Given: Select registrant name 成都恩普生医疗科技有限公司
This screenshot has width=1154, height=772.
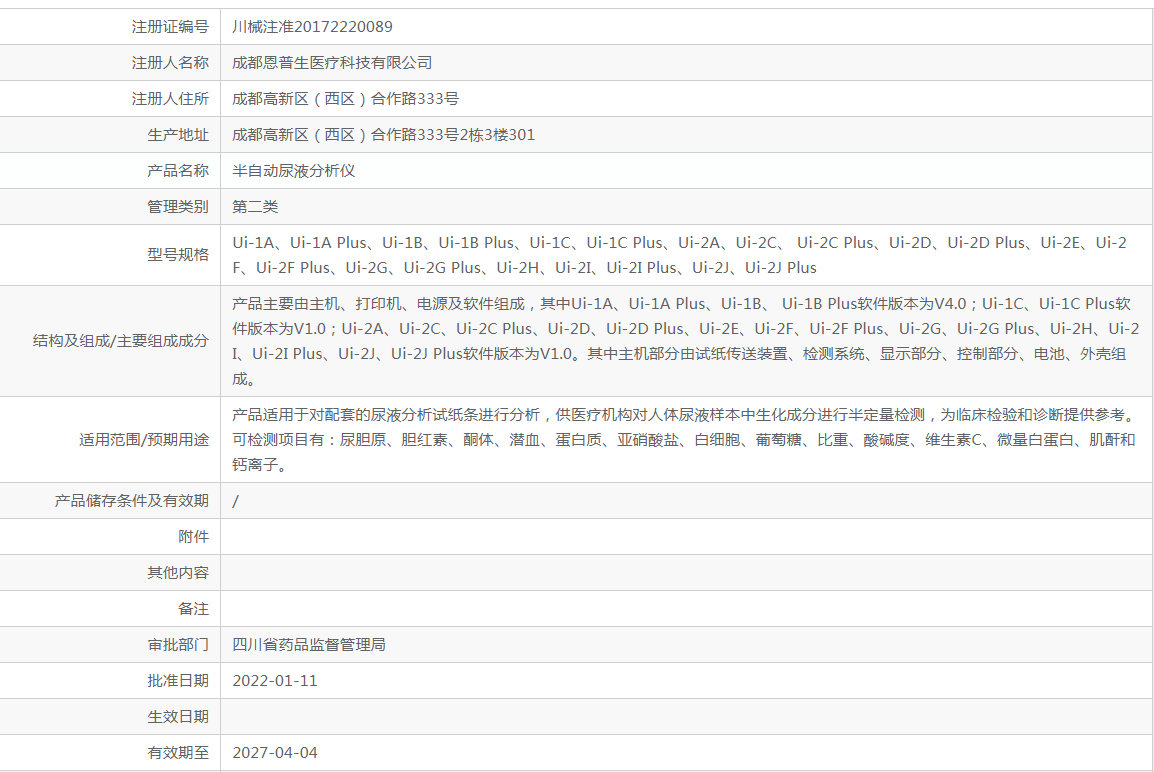Looking at the screenshot, I should (332, 63).
